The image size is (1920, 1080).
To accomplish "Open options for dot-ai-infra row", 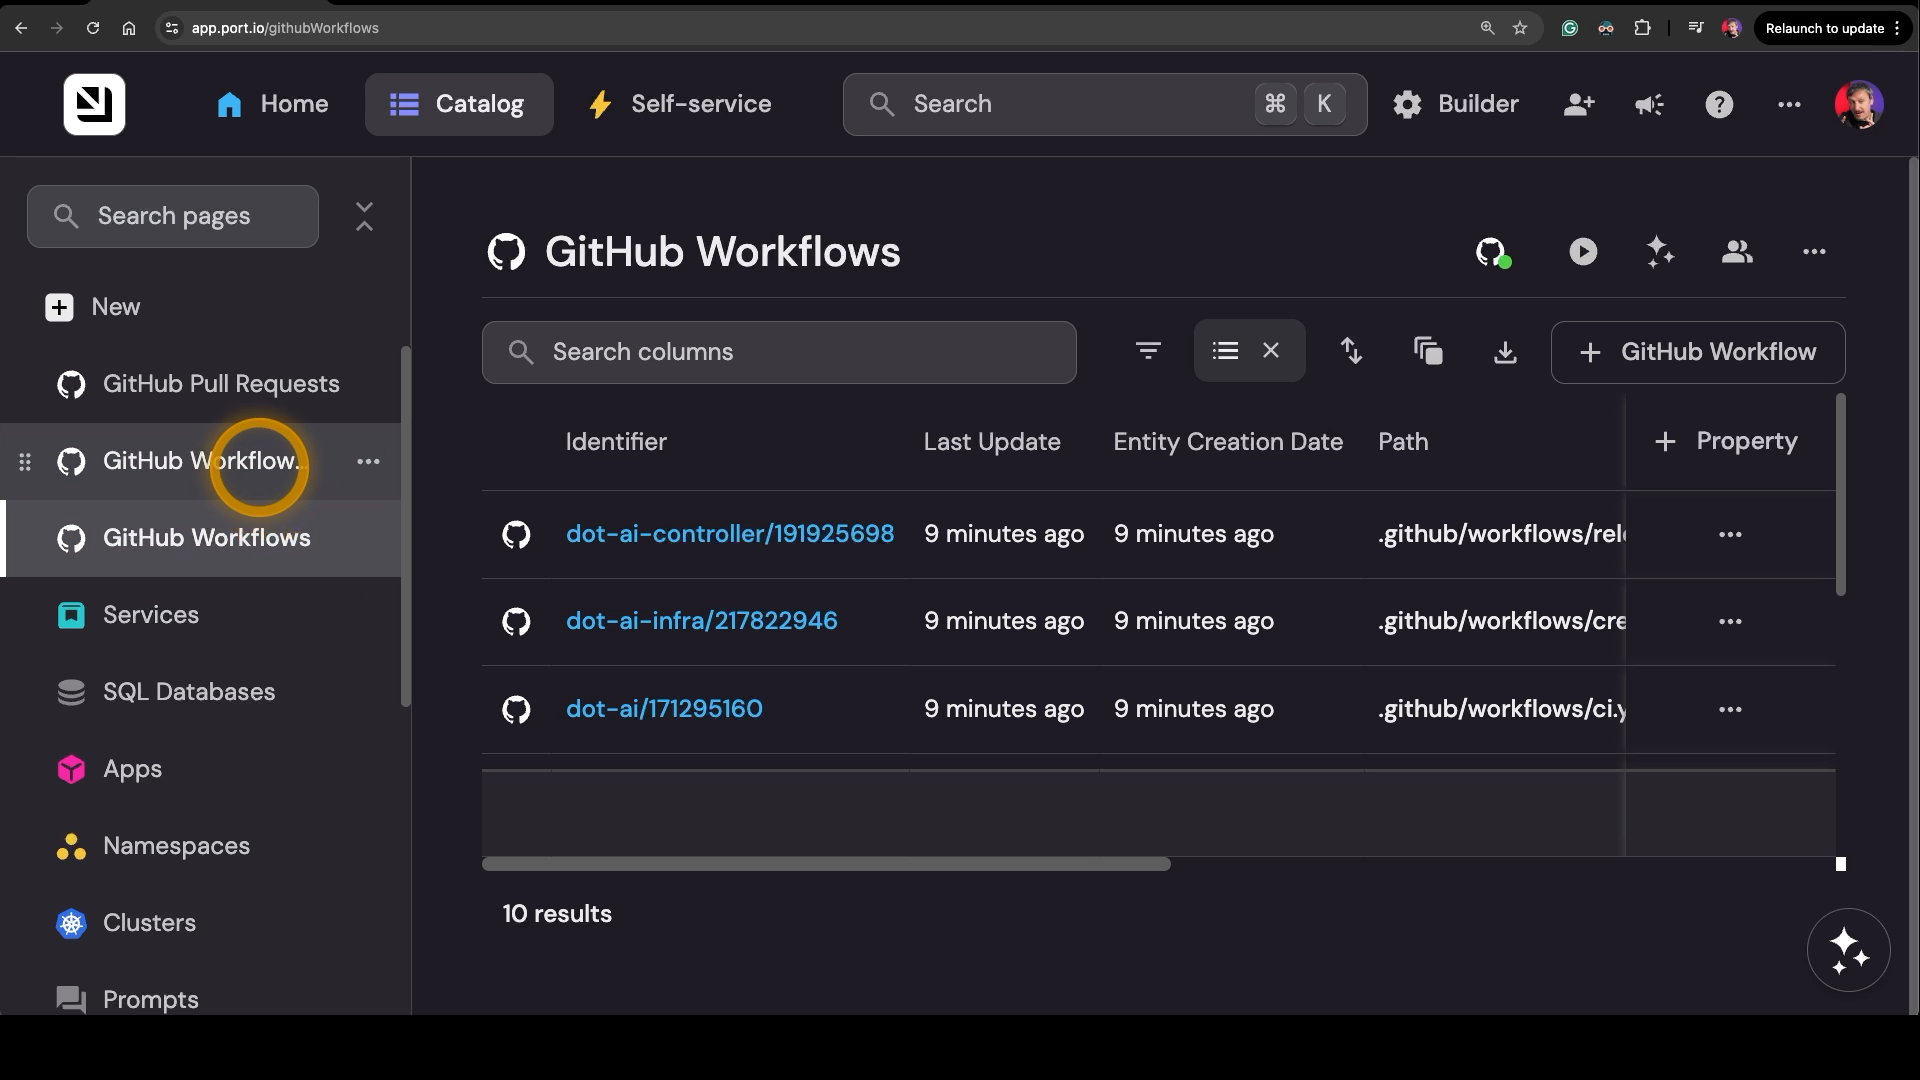I will pos(1730,622).
